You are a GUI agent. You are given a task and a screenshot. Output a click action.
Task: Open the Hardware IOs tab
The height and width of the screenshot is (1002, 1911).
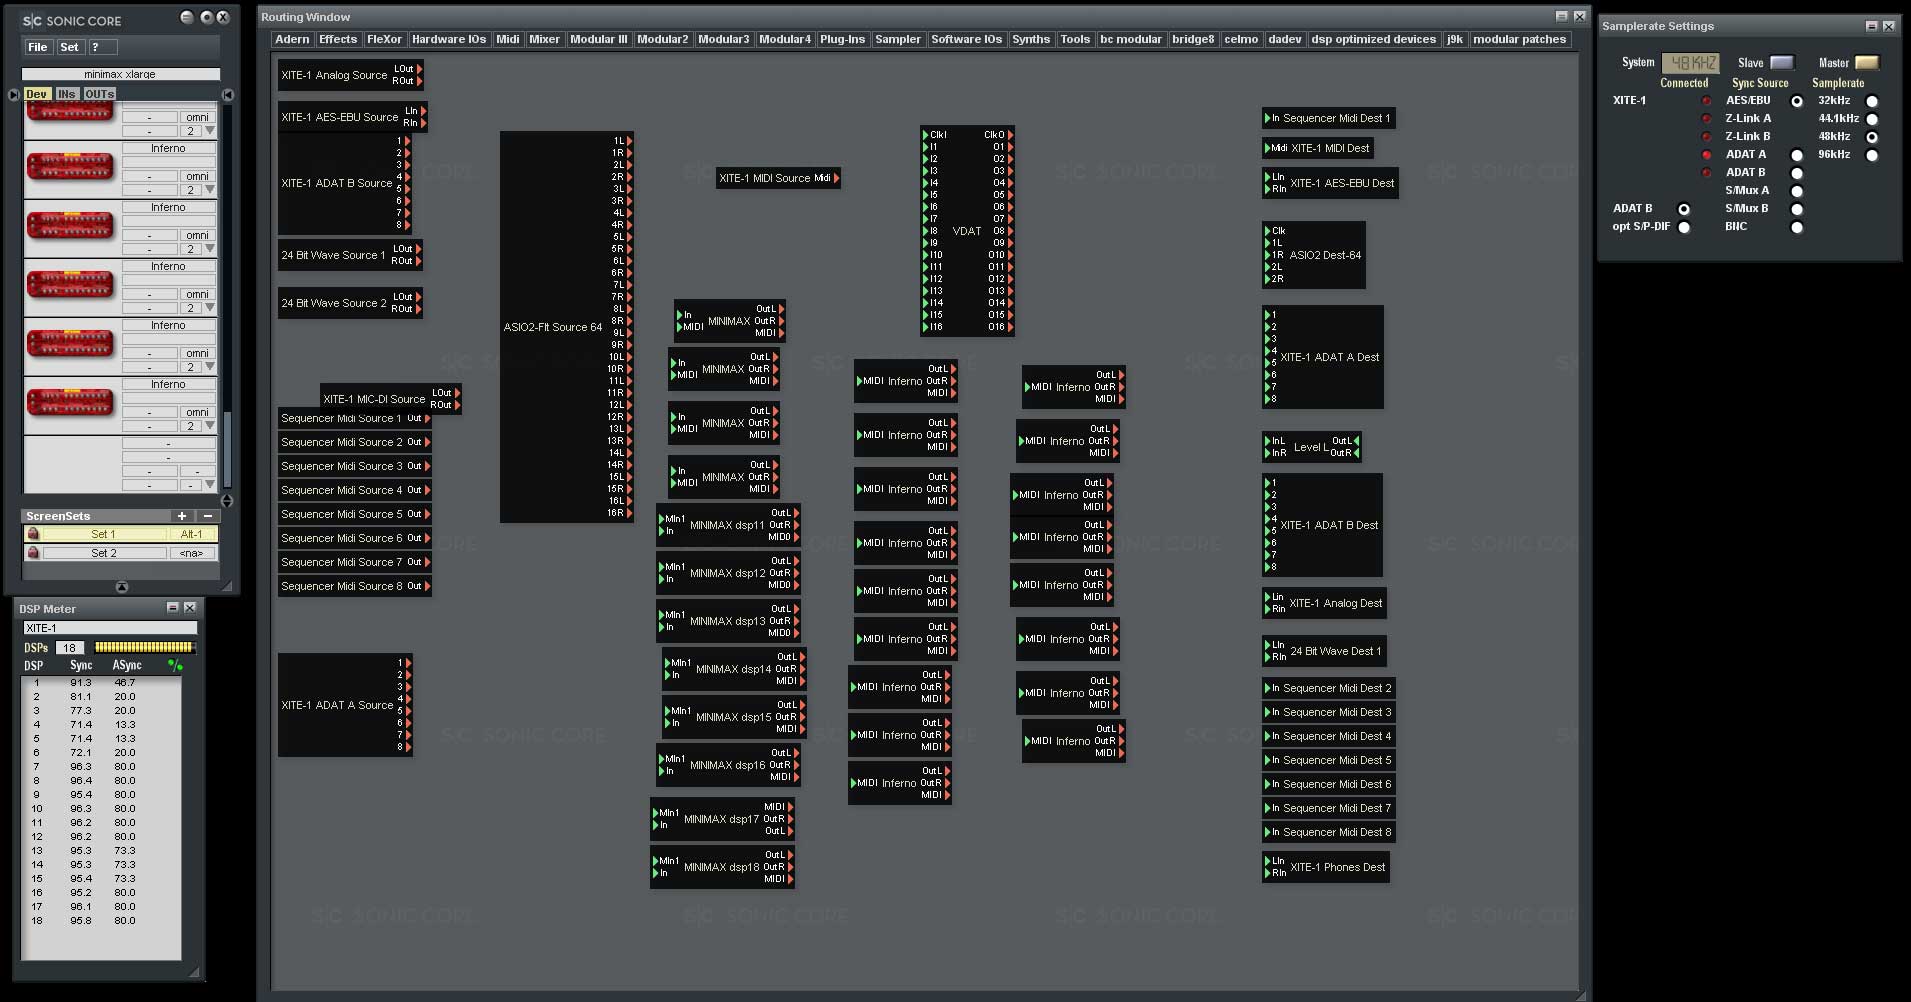449,39
